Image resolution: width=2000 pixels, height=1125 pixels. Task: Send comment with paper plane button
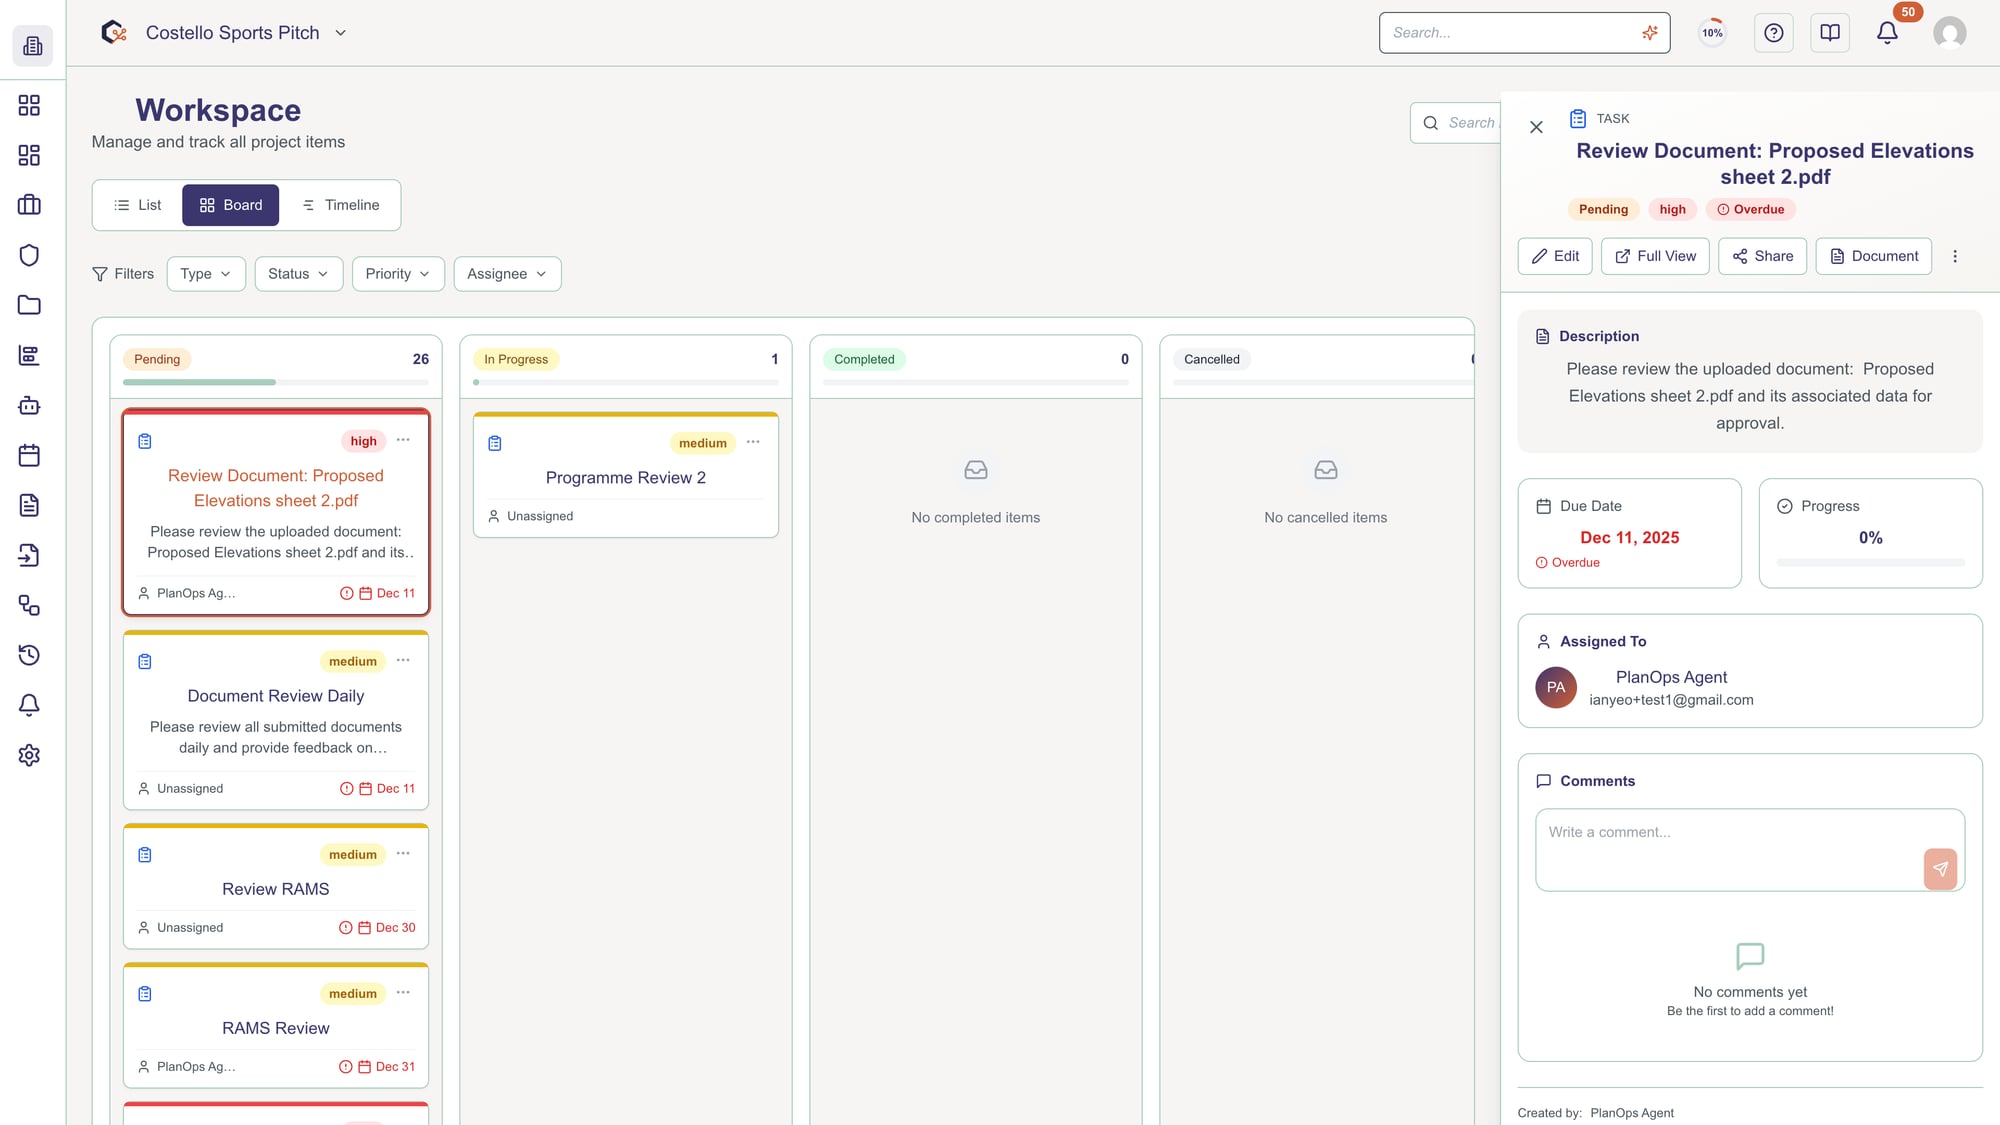point(1940,869)
